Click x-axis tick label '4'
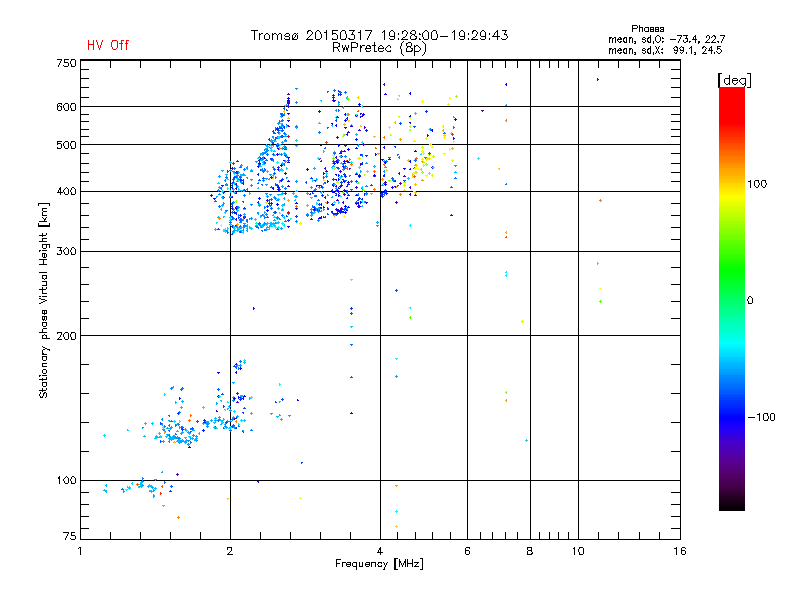 pos(380,551)
